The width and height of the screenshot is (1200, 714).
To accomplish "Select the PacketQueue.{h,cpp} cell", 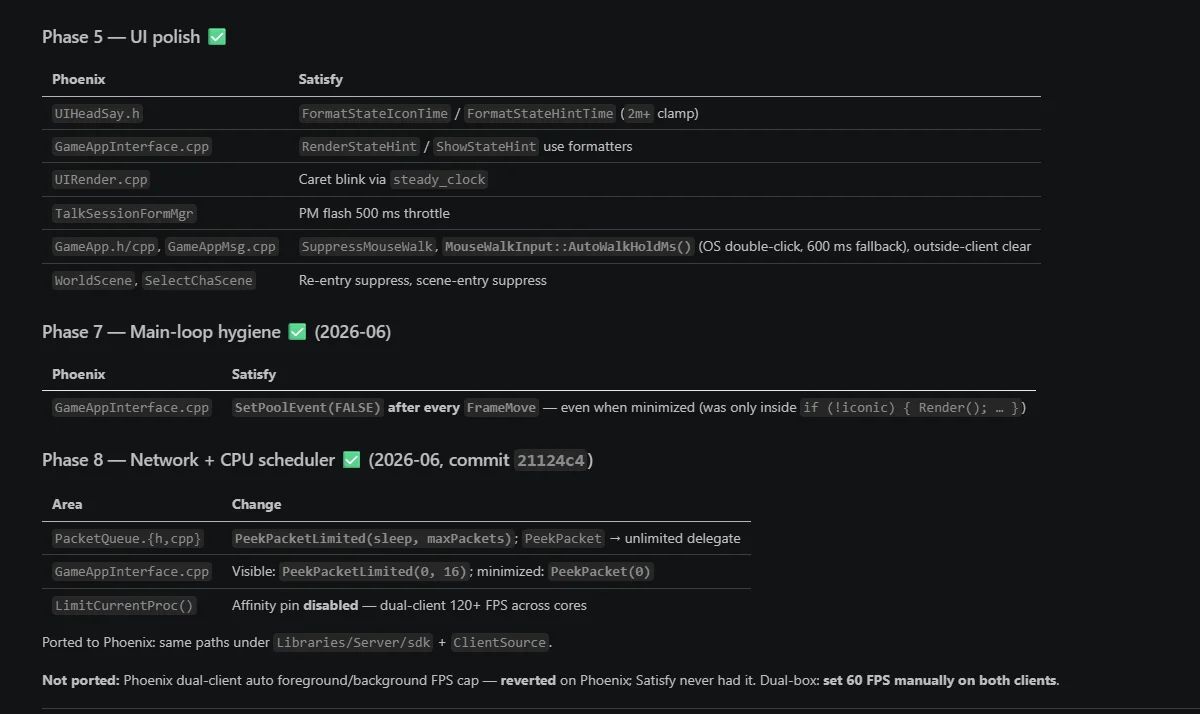I will pyautogui.click(x=129, y=539).
